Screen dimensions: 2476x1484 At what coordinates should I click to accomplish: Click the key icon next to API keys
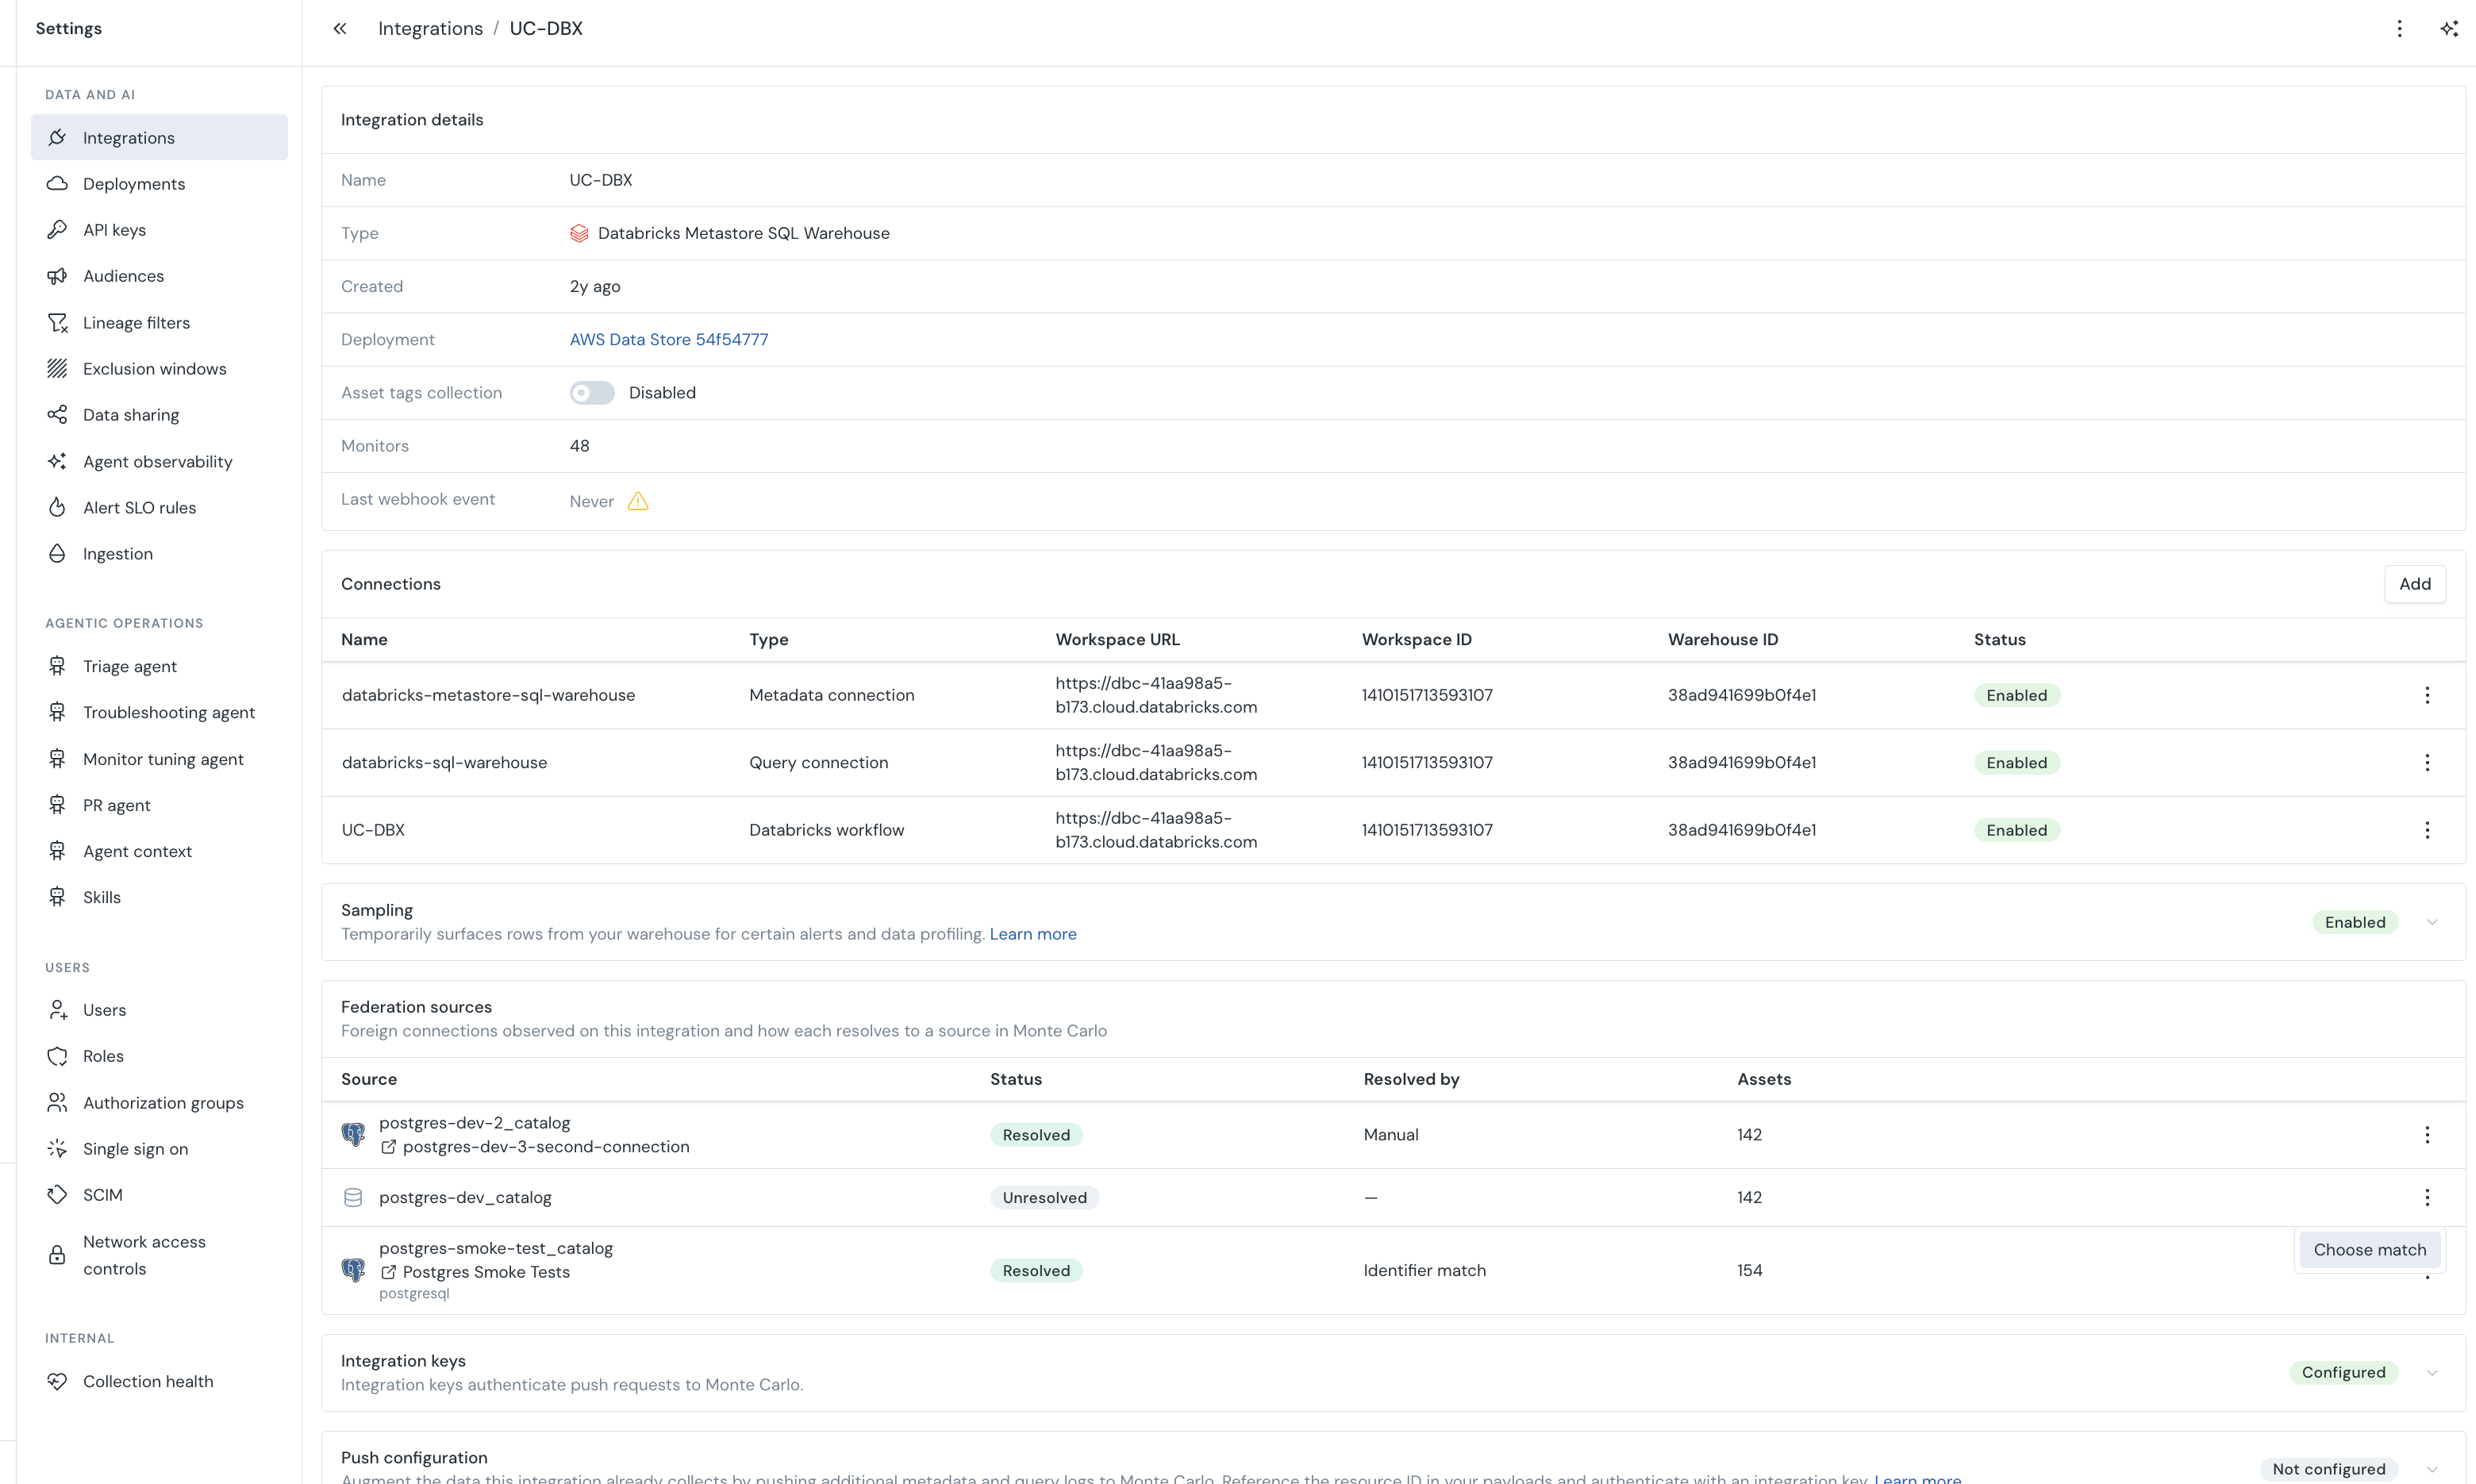point(57,230)
